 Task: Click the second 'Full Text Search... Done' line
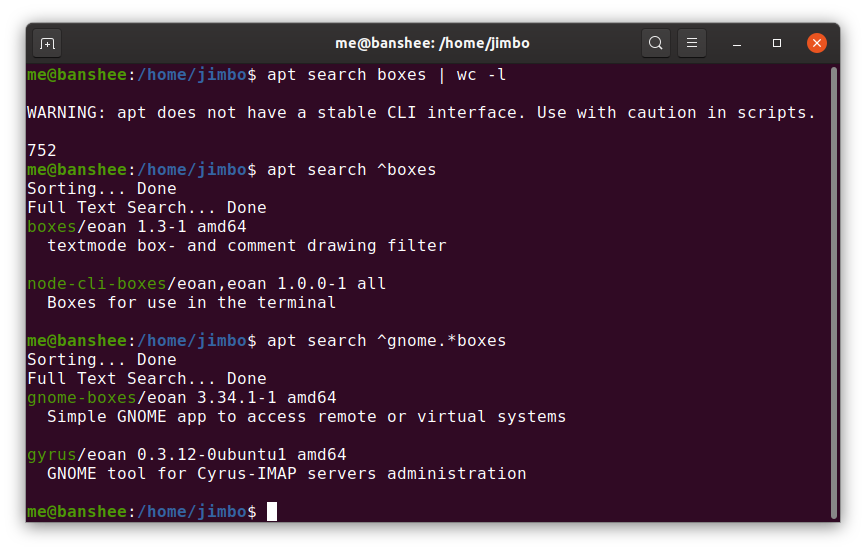click(147, 379)
